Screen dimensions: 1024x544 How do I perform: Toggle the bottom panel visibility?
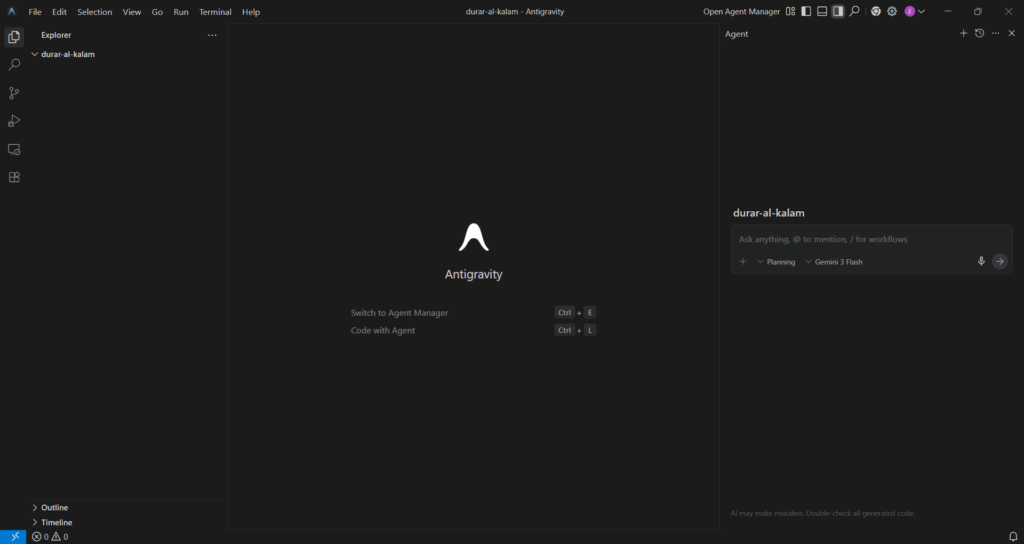coord(822,12)
